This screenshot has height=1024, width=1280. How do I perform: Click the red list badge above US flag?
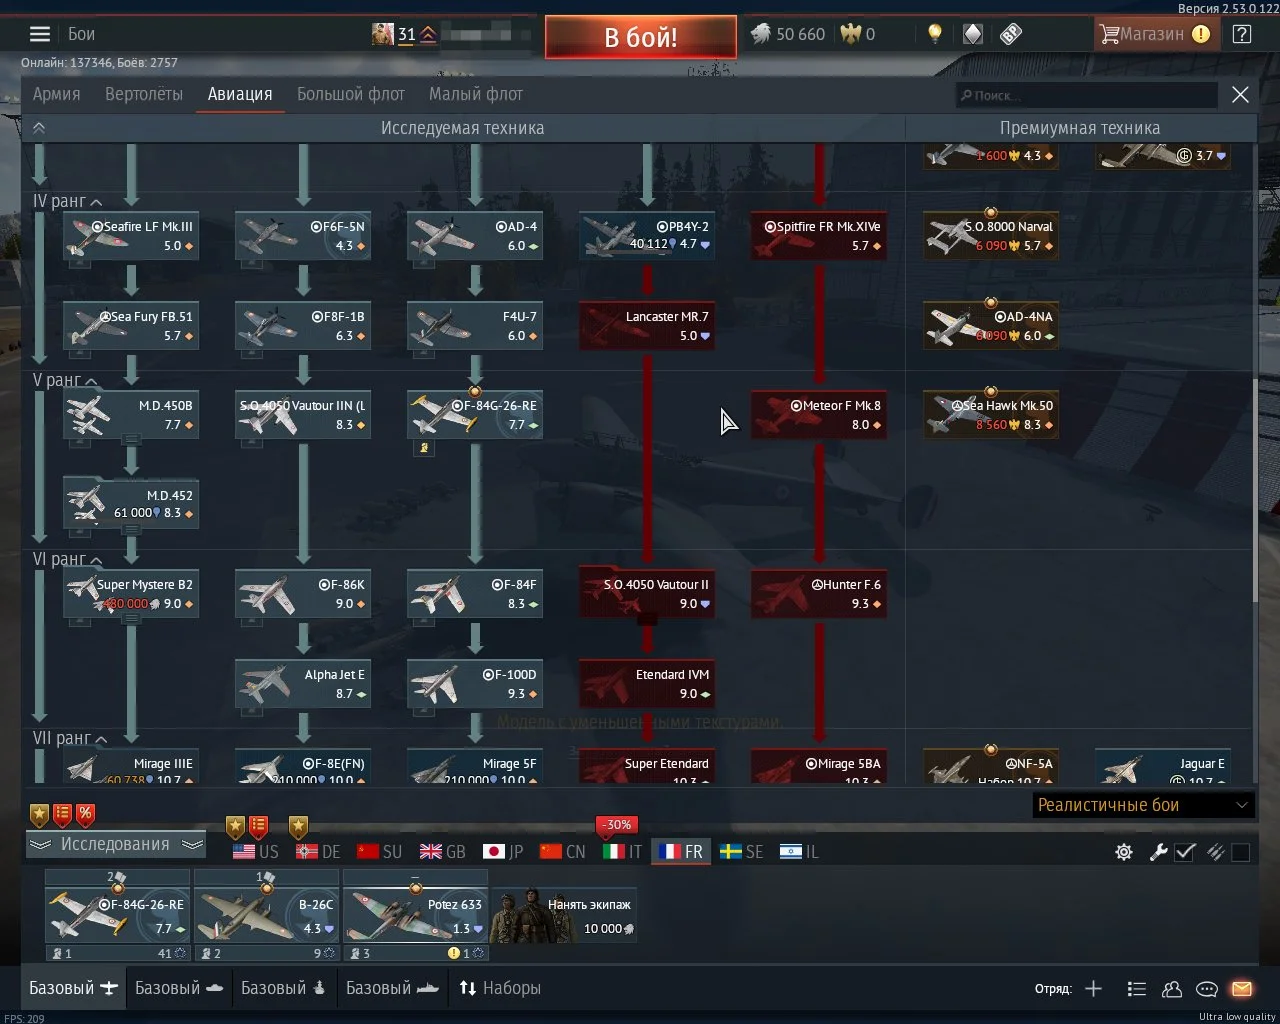point(258,827)
